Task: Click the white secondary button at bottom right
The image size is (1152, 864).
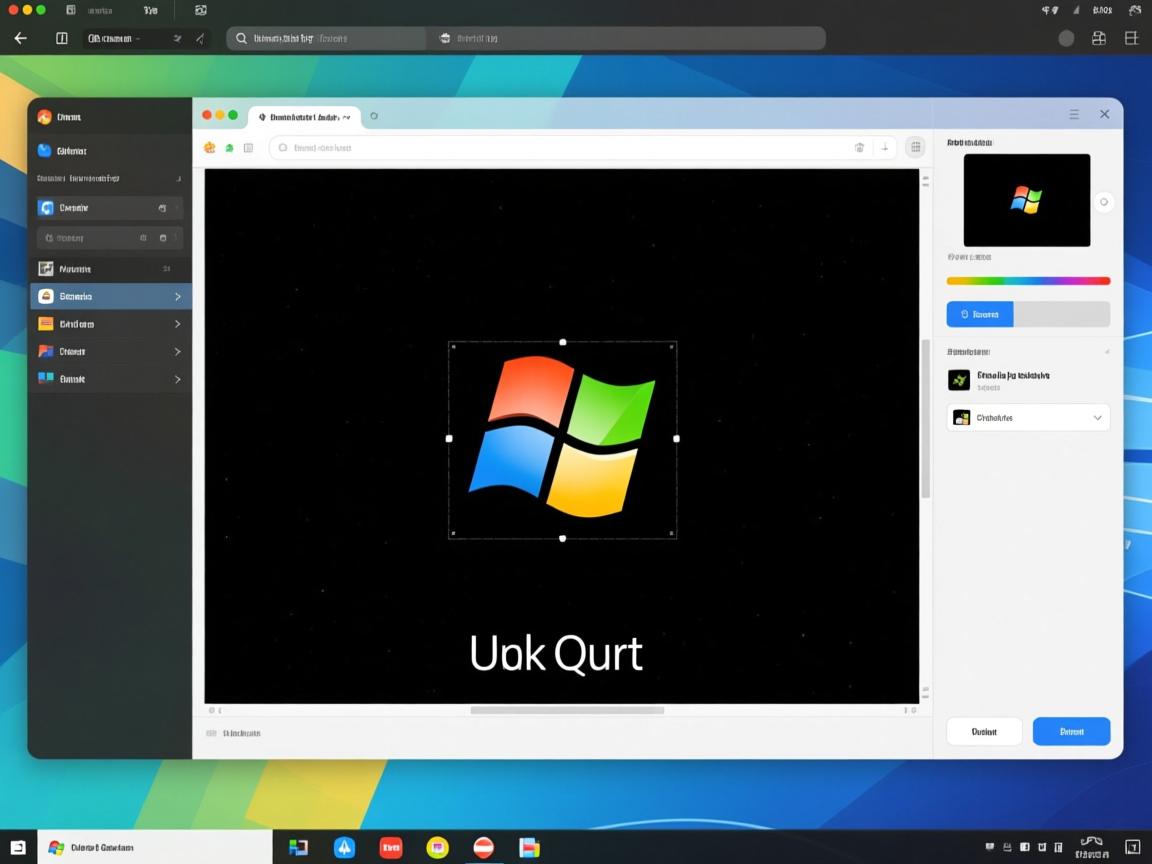Action: click(984, 731)
